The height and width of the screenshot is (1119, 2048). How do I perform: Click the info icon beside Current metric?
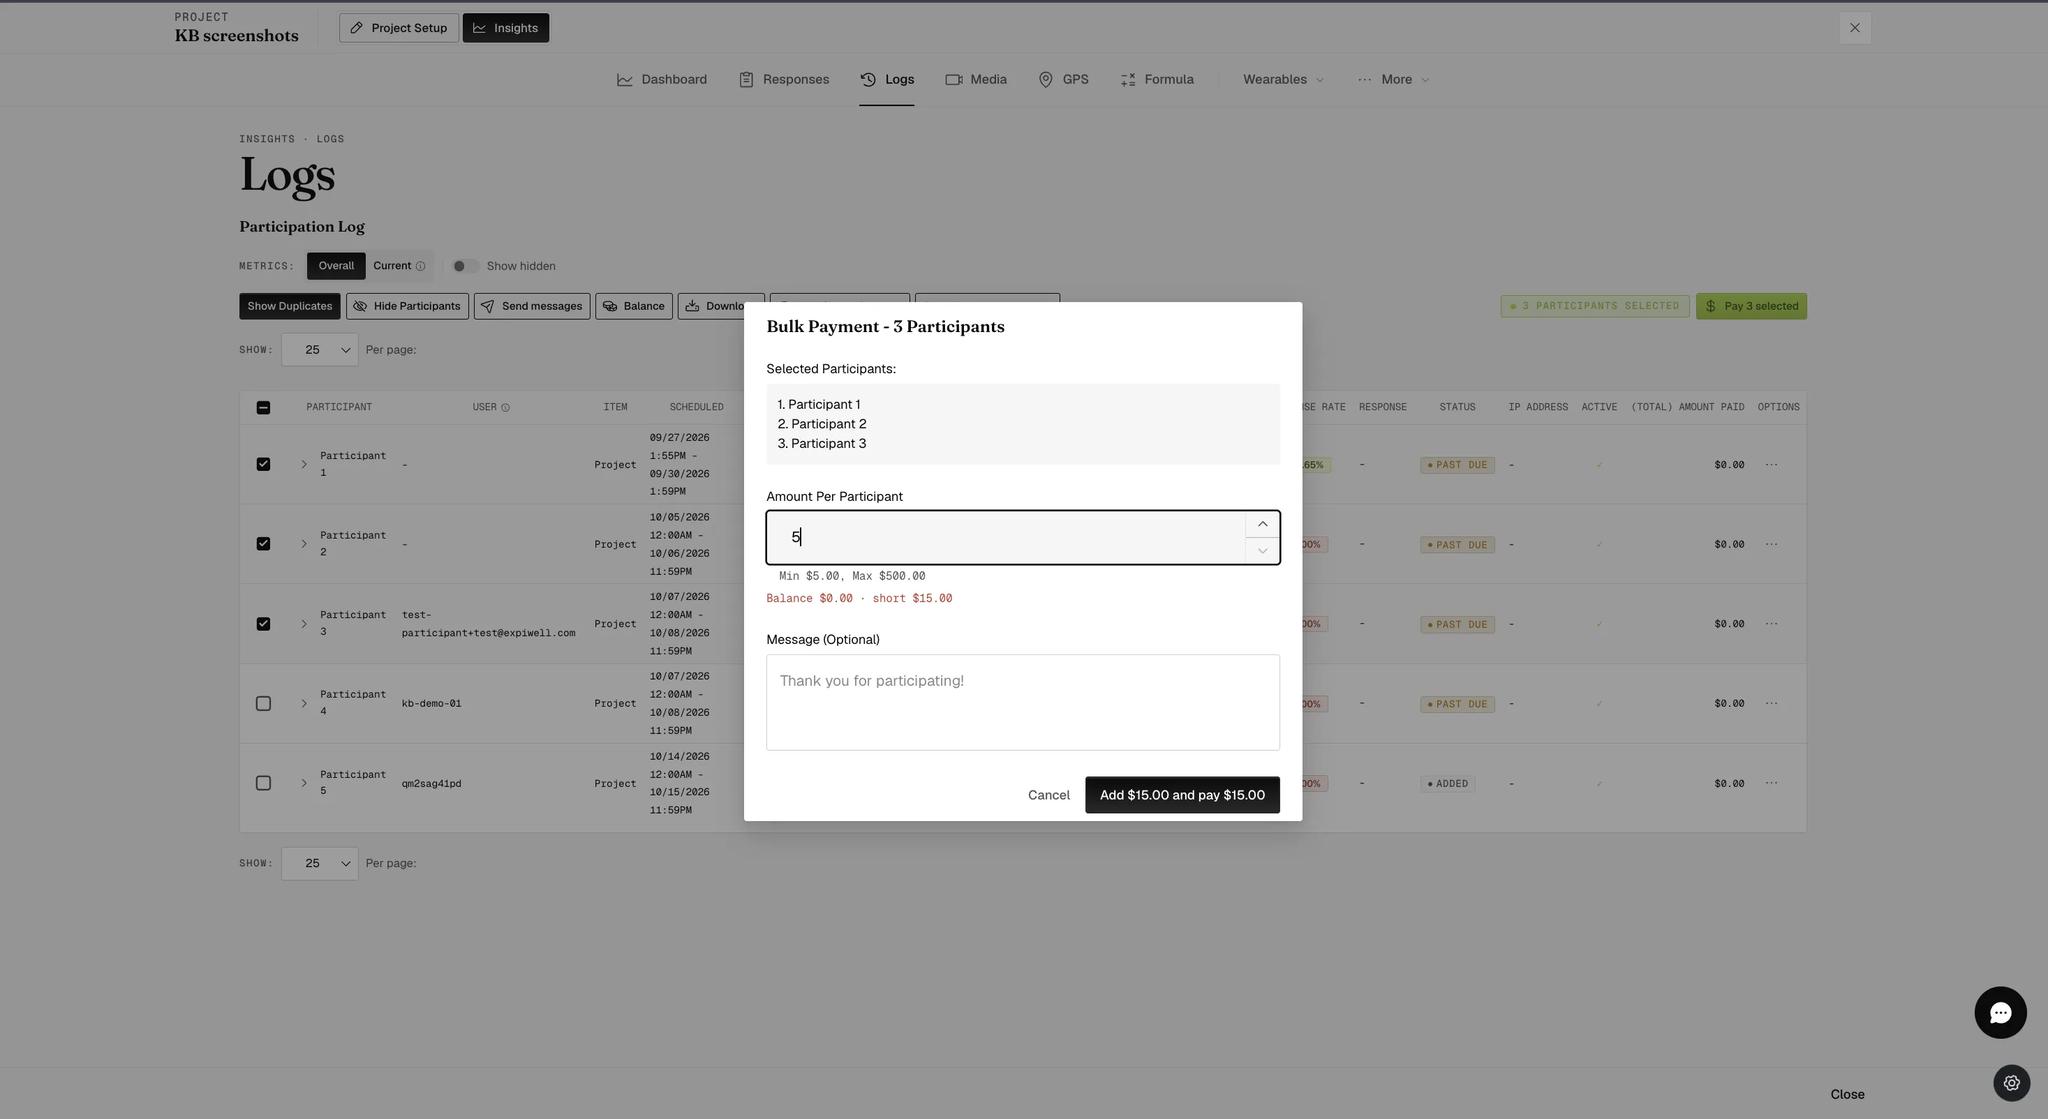click(420, 266)
